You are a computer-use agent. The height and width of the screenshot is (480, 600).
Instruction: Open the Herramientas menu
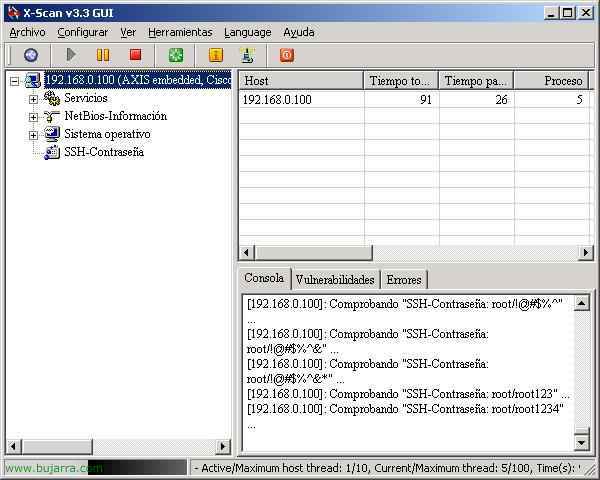coord(180,33)
